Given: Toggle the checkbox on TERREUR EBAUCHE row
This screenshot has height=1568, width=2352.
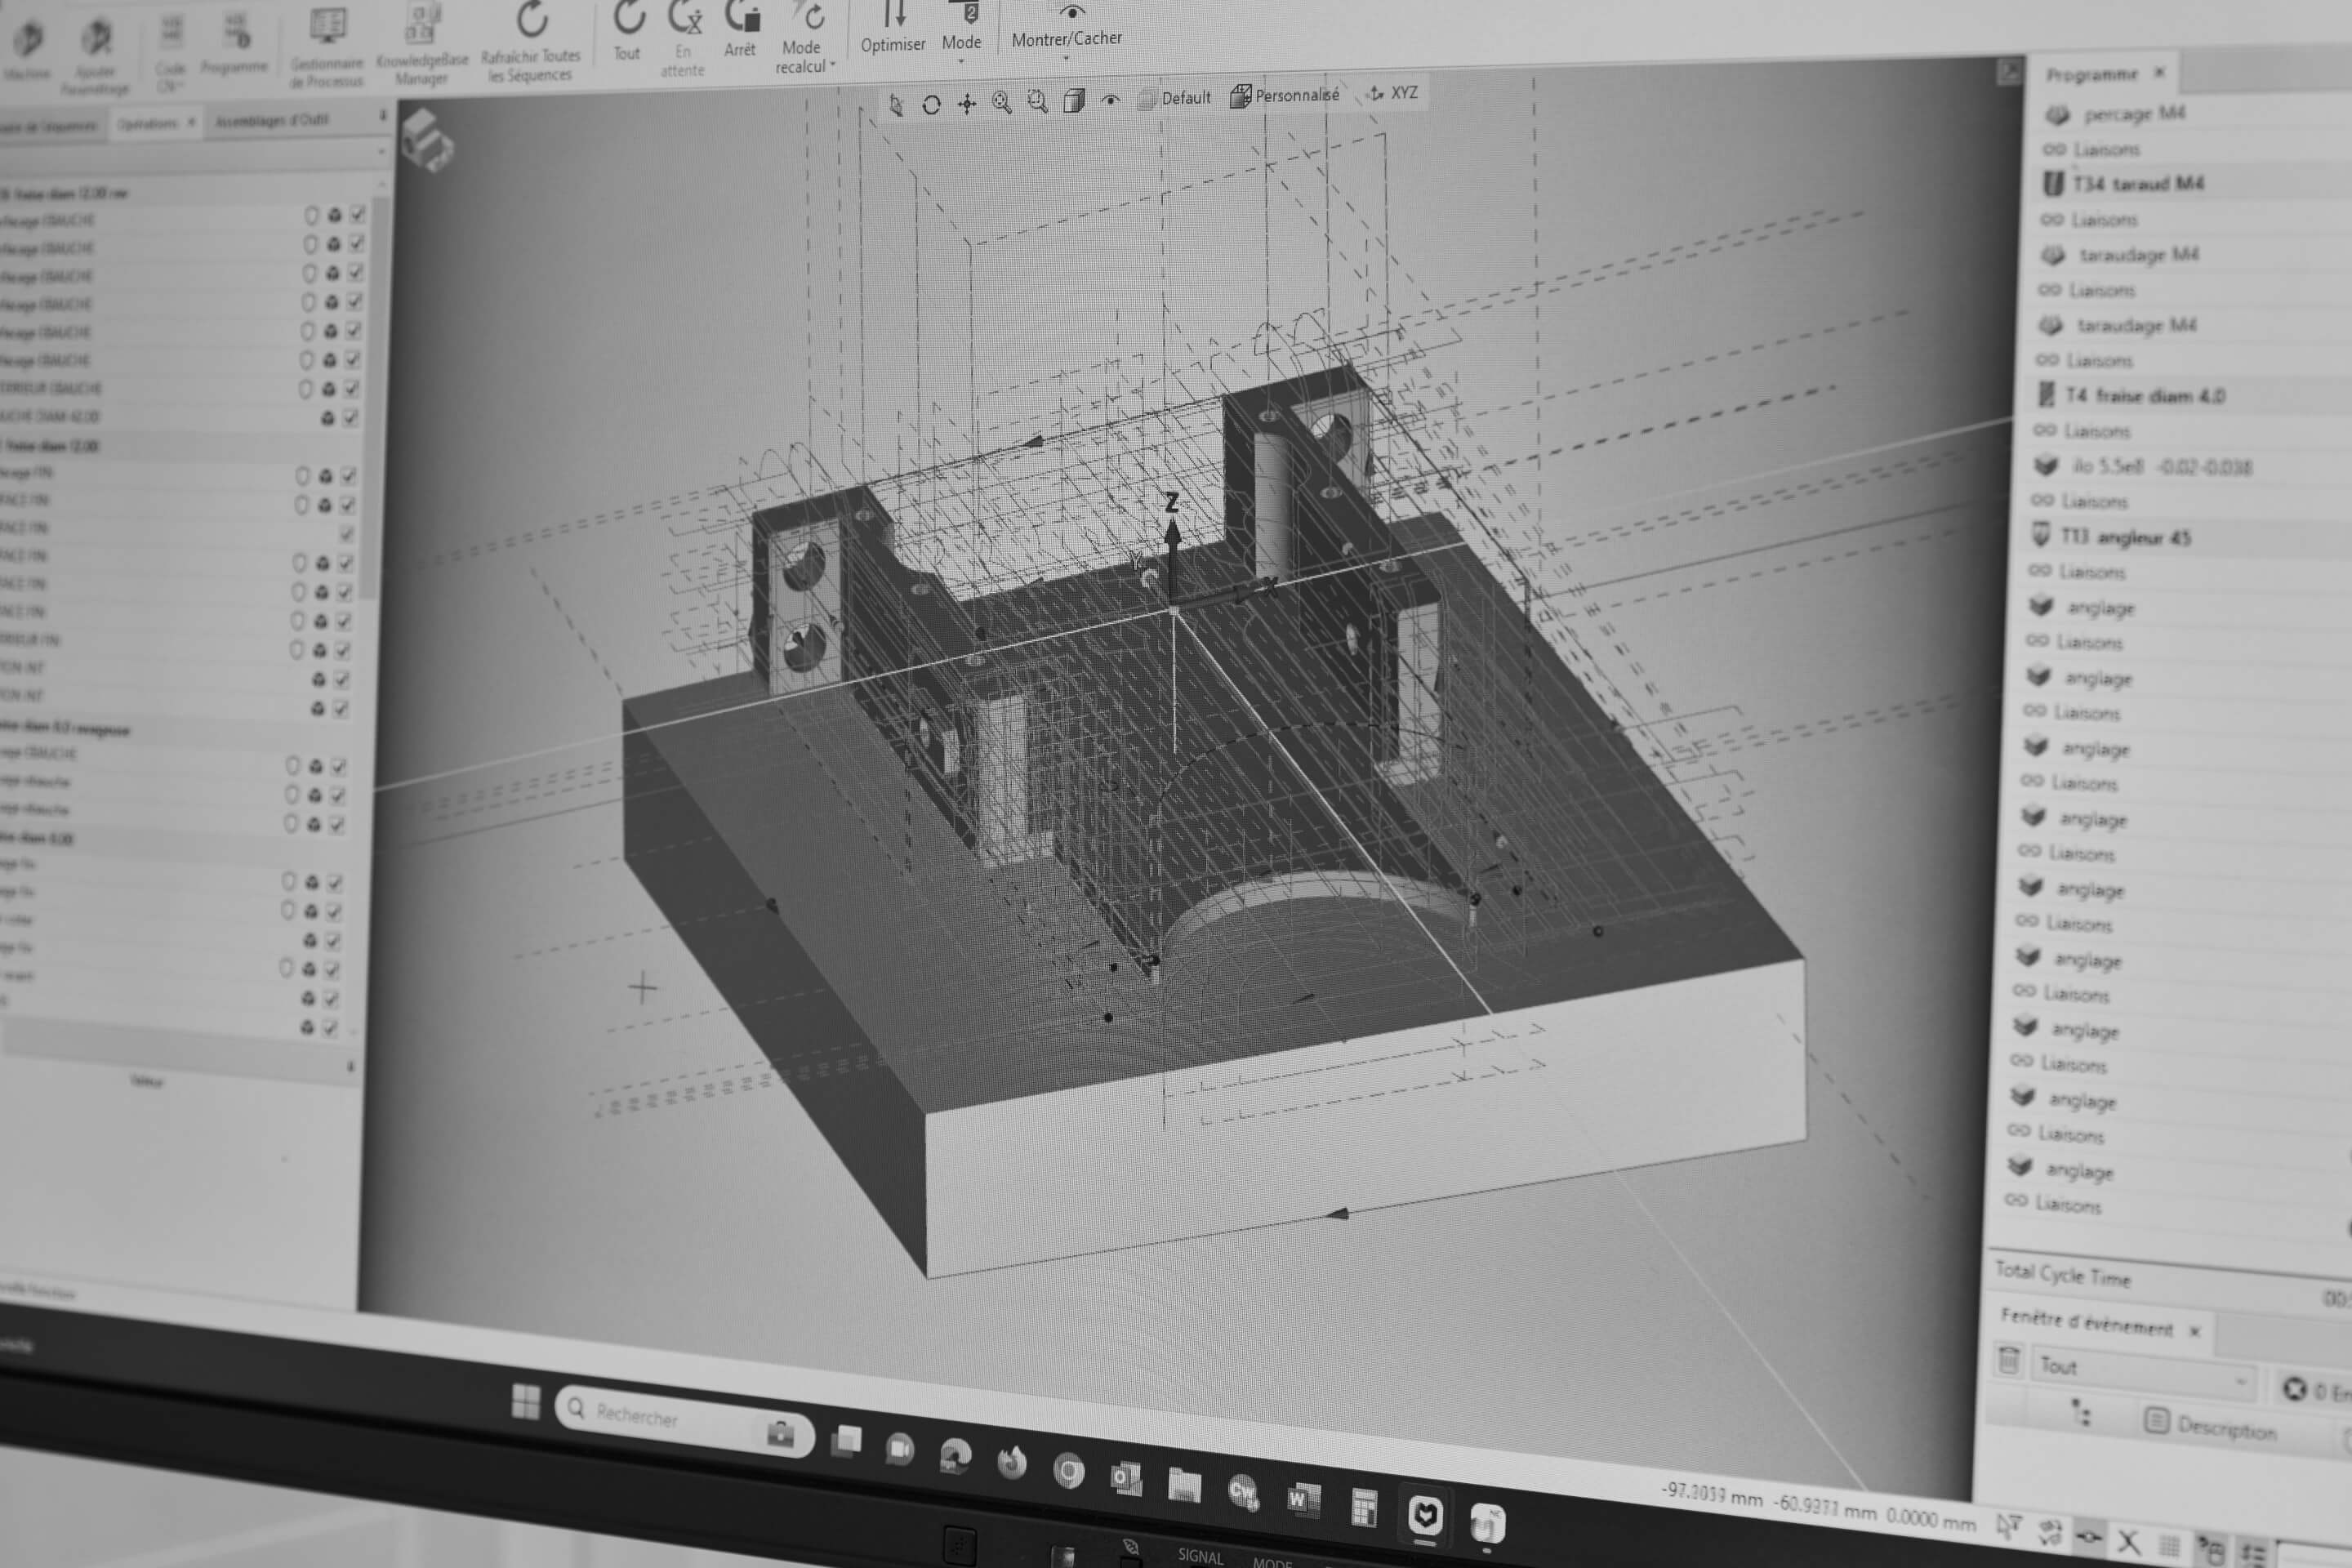Looking at the screenshot, I should click(x=352, y=389).
